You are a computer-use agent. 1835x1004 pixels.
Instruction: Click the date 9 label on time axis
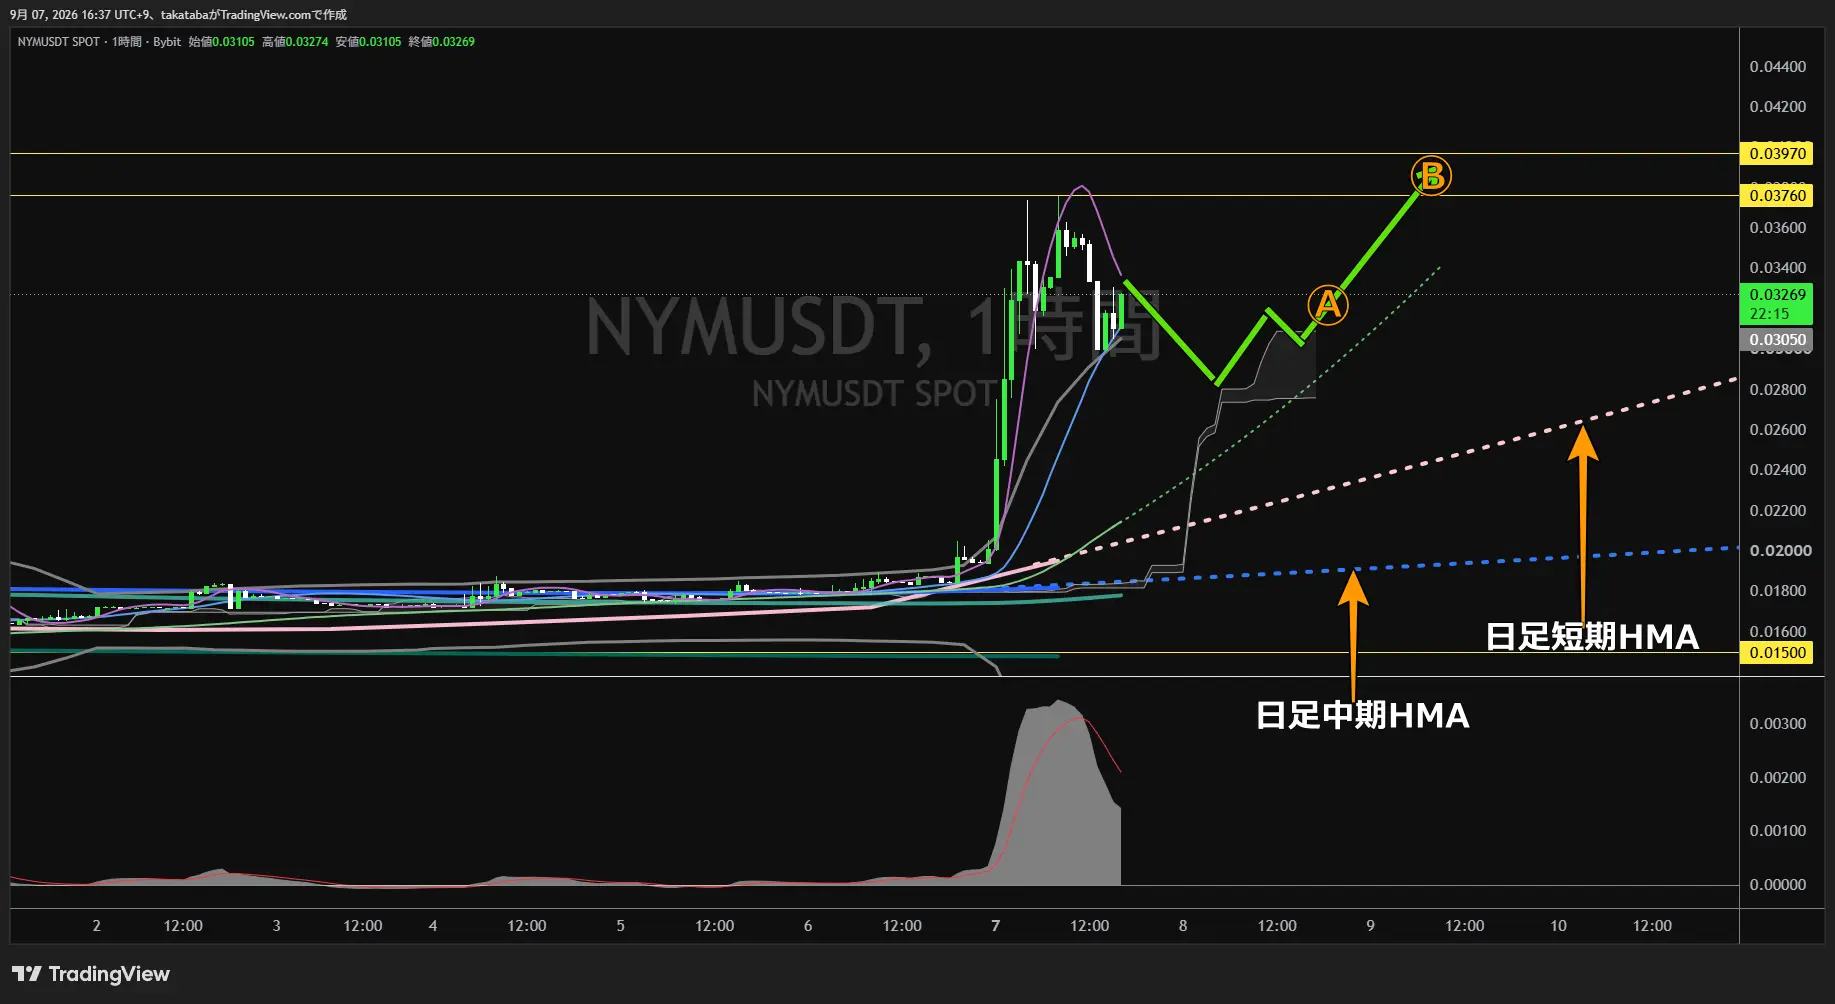1370,926
